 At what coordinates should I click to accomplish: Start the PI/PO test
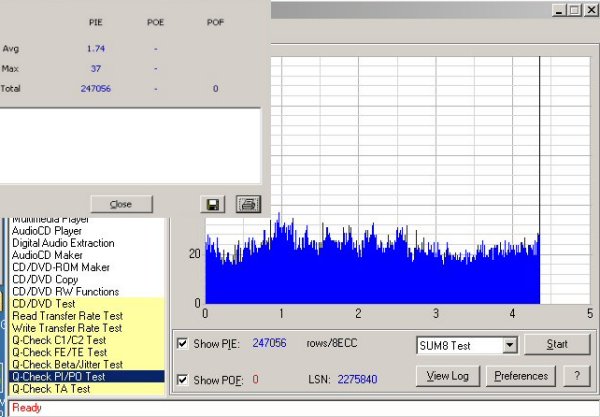point(557,344)
